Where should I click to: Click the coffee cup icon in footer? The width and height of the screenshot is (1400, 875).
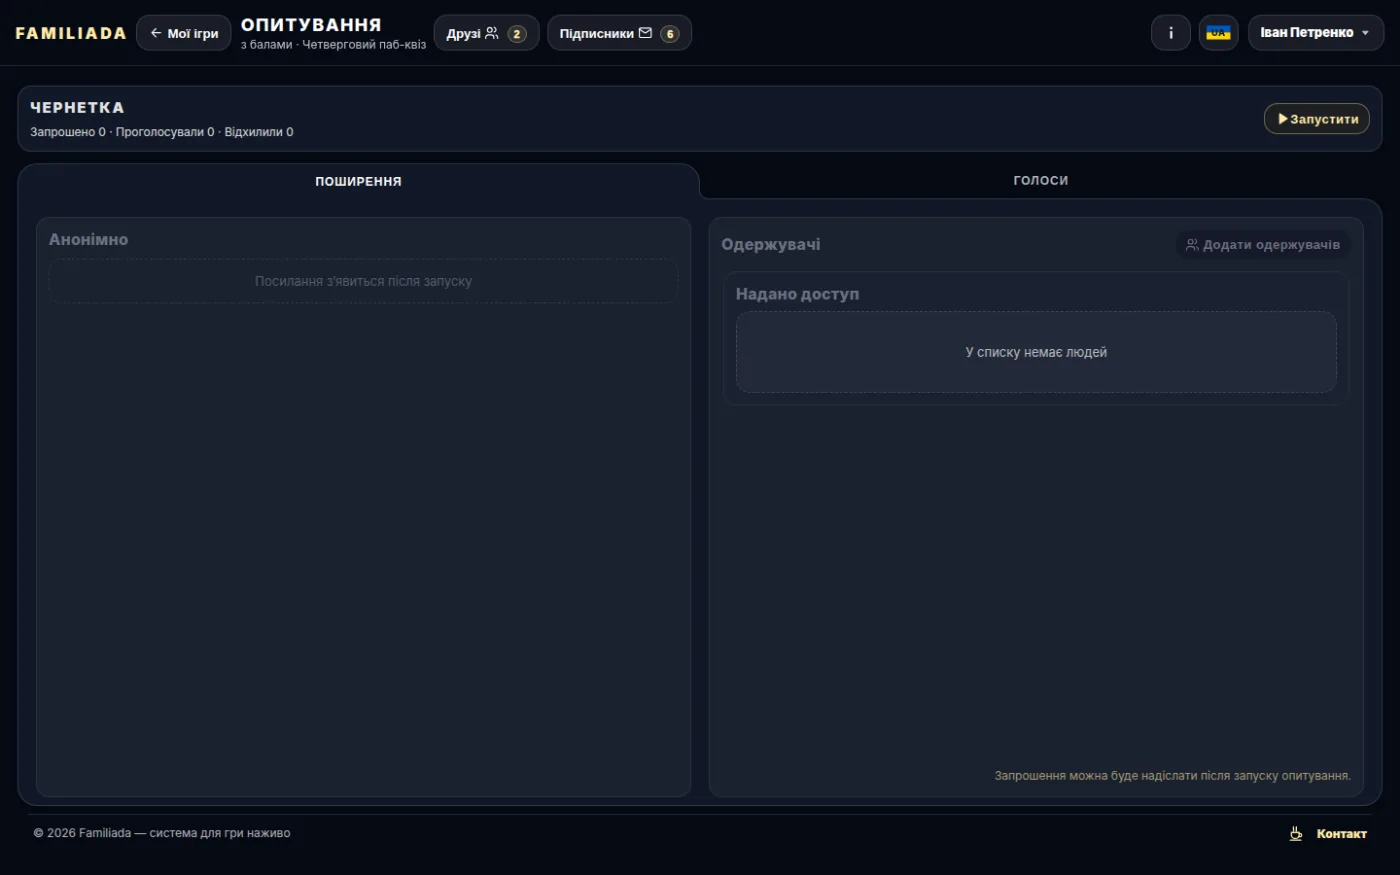point(1296,833)
